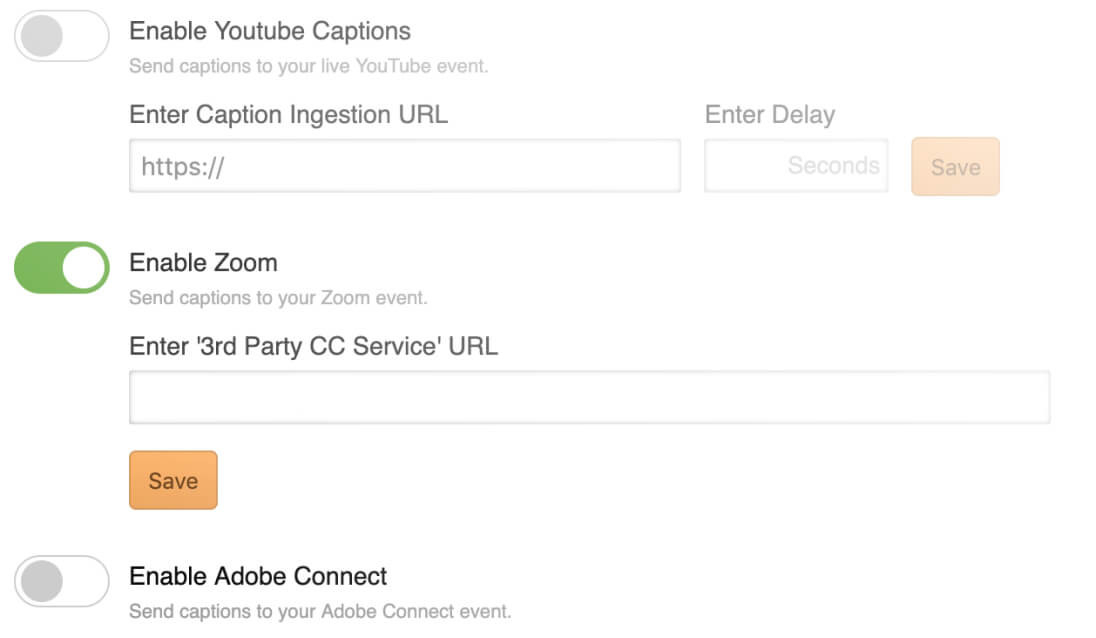This screenshot has height=638, width=1096.
Task: Click the '3rd Party CC Service' URL box
Action: [x=589, y=396]
